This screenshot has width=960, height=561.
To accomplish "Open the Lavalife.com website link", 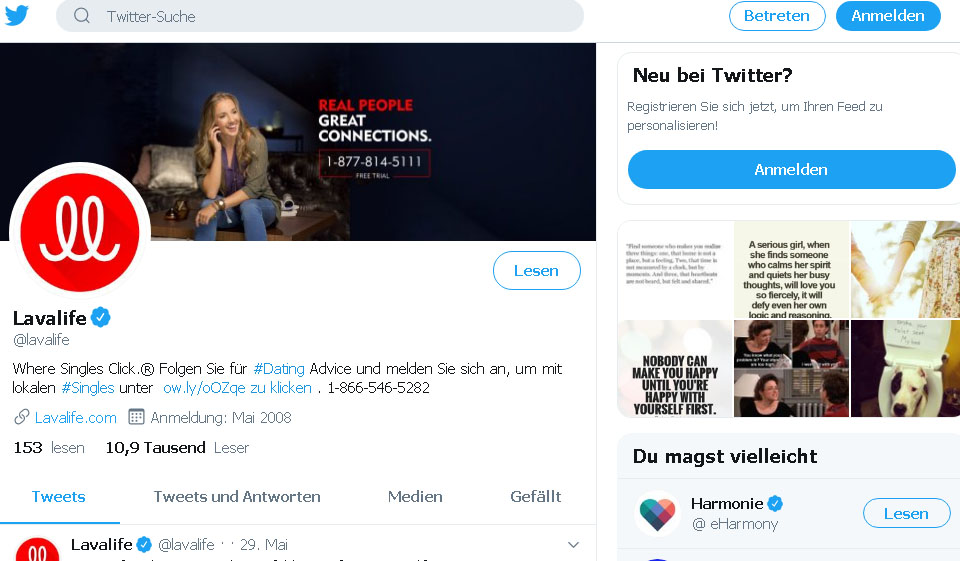I will (x=76, y=417).
